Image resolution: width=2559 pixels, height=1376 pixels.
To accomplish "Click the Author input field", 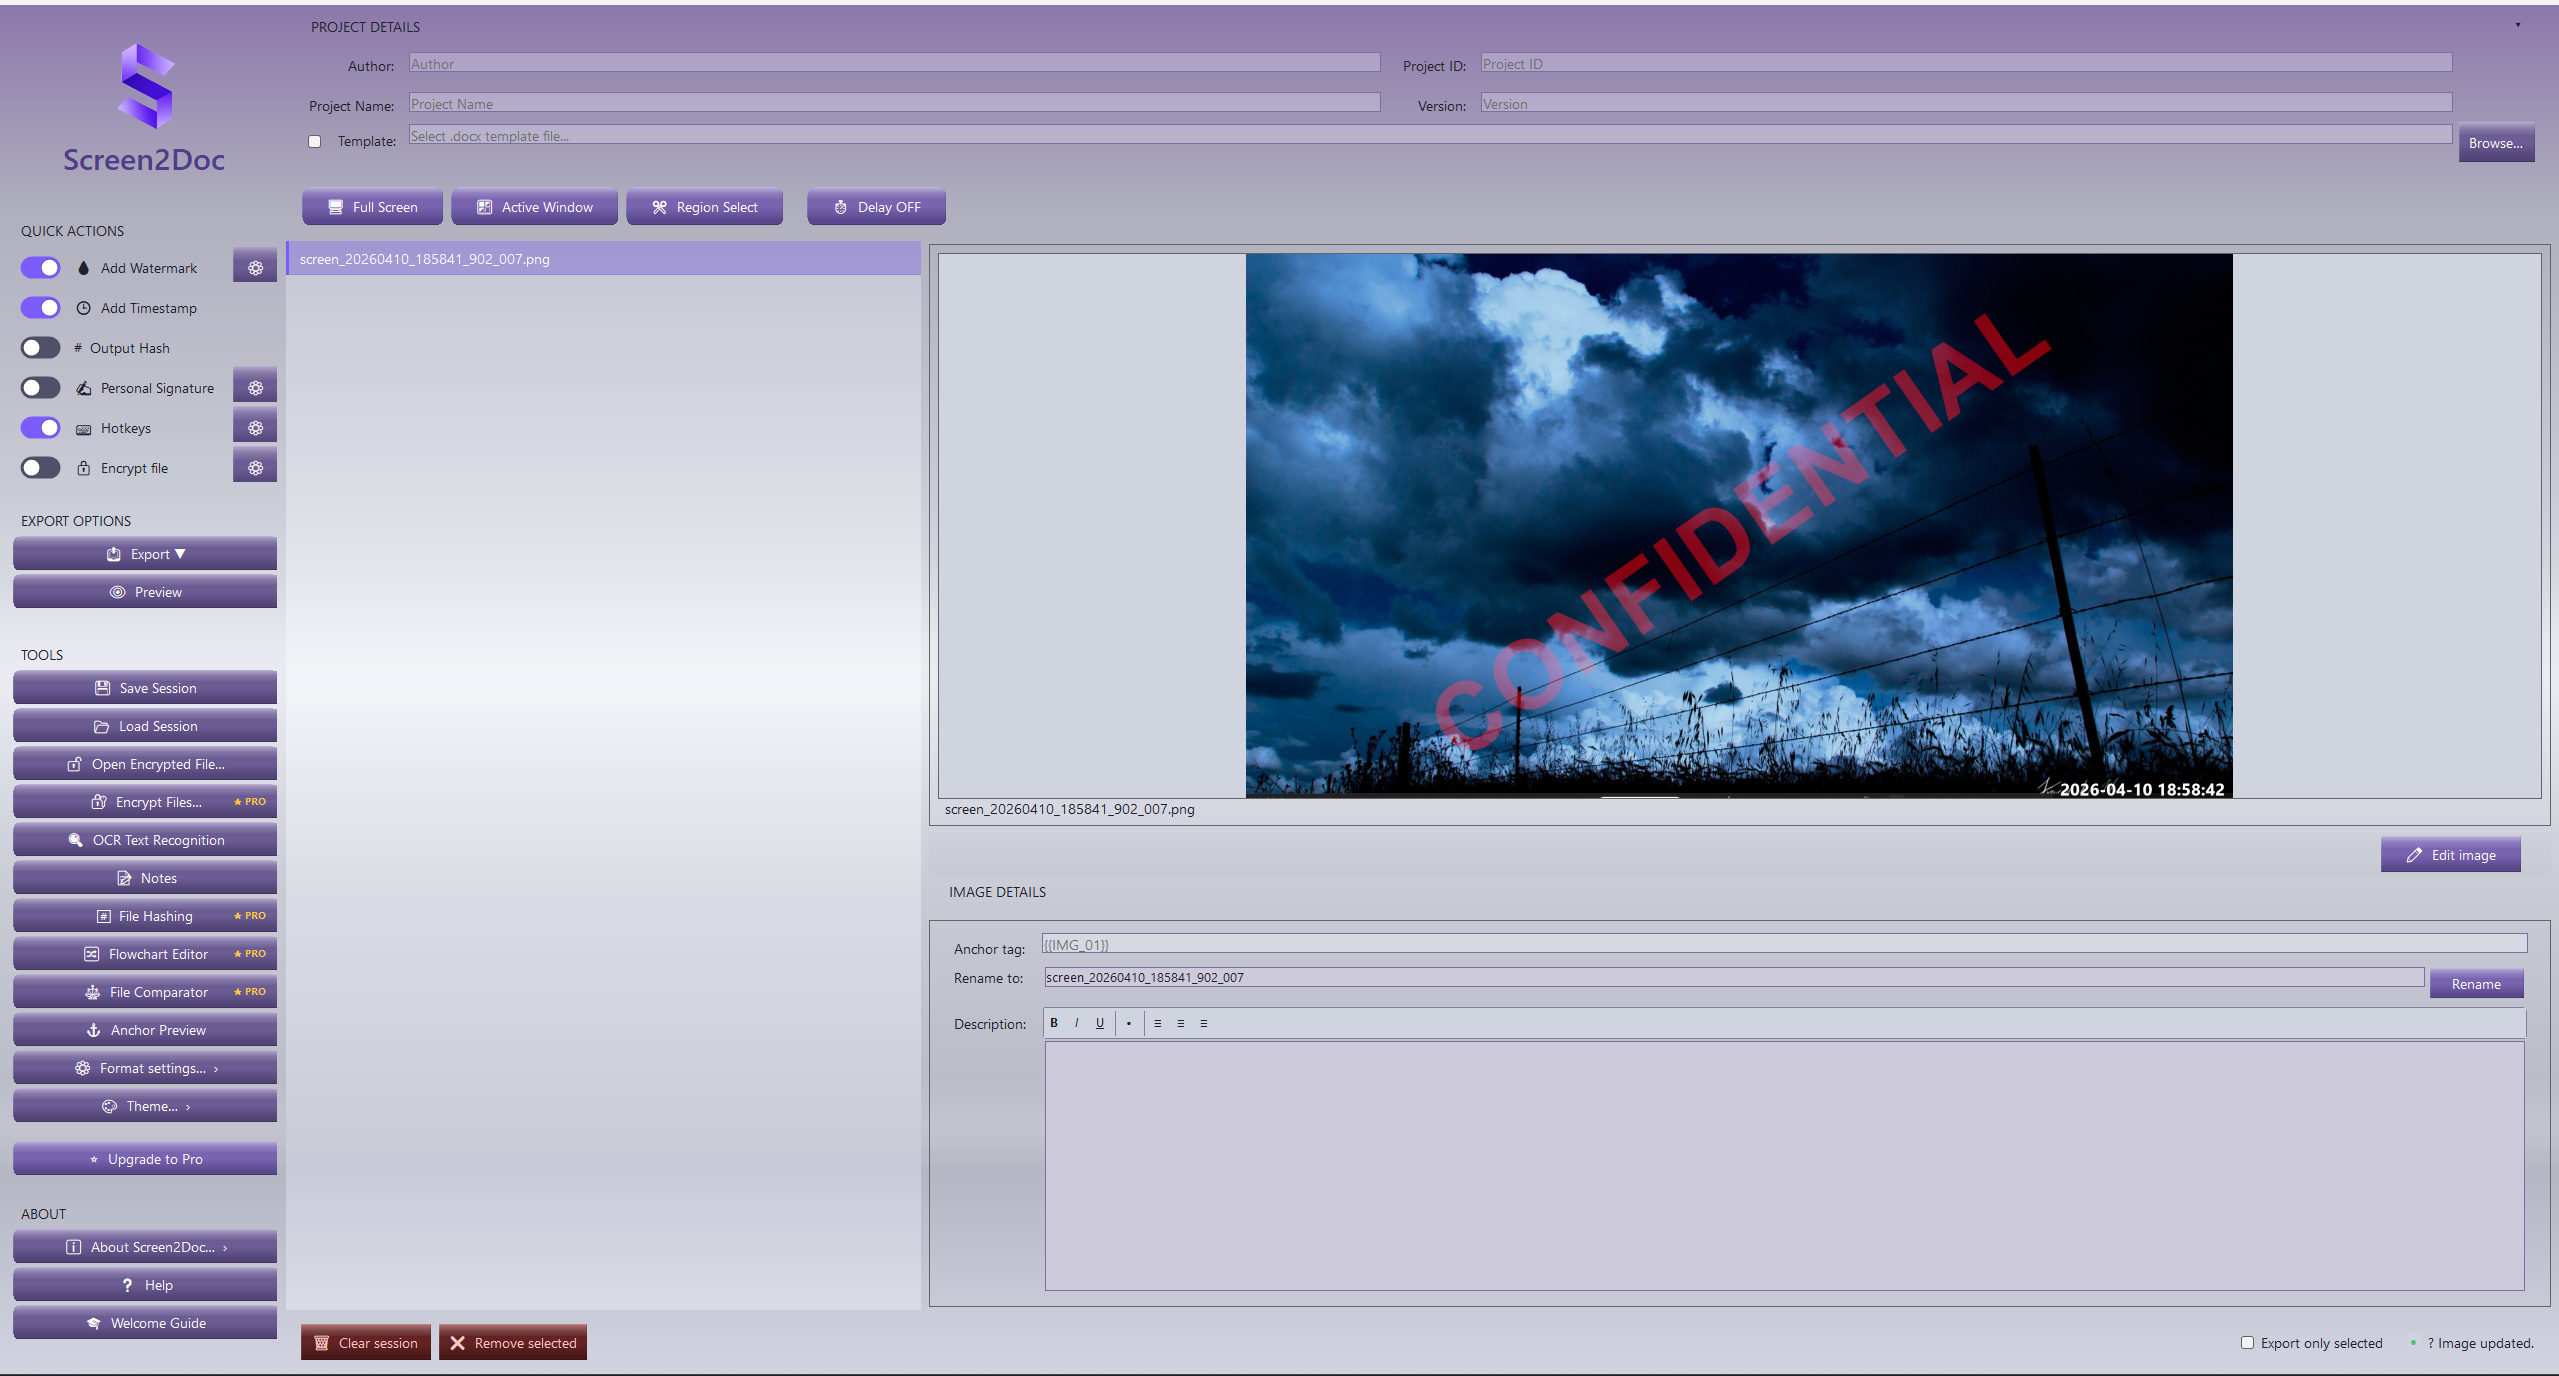I will coord(894,64).
